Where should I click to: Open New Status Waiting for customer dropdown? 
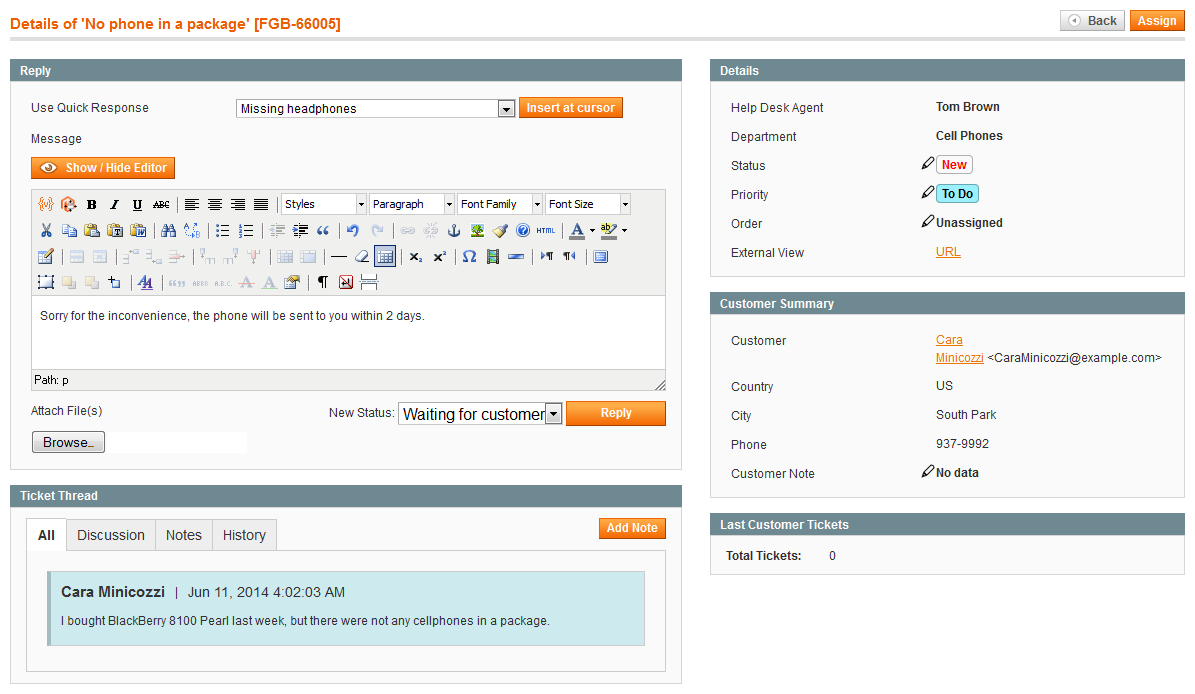coord(480,414)
